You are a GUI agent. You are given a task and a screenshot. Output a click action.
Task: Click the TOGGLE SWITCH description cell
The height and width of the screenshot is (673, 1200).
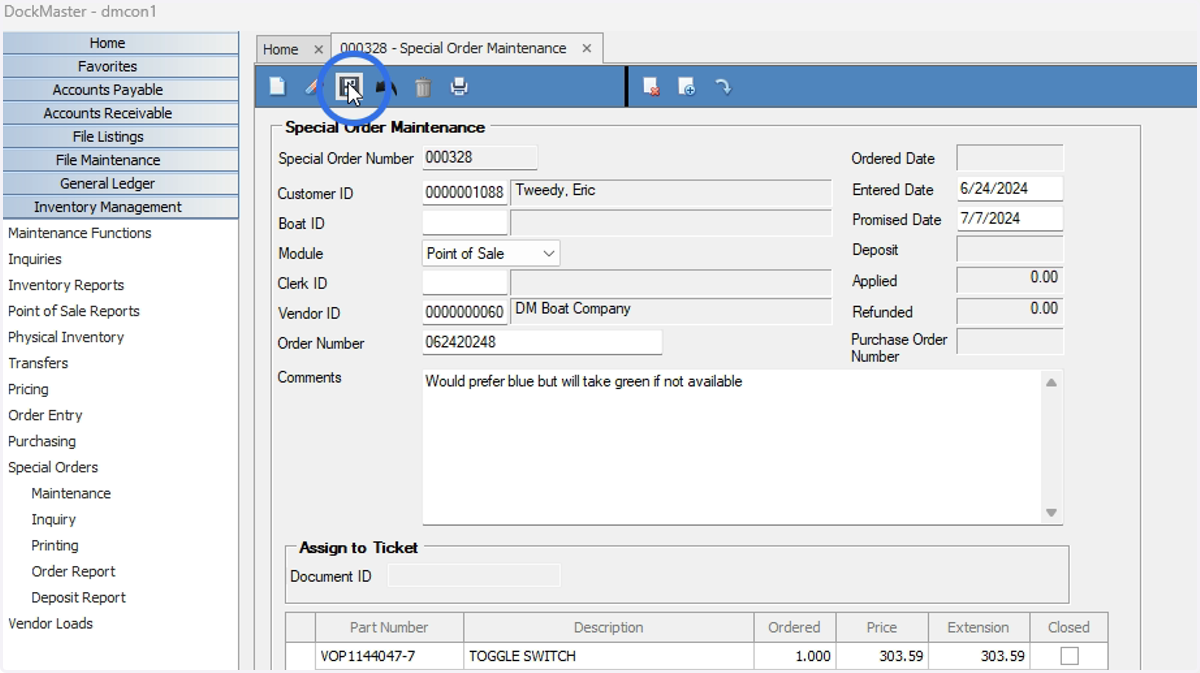point(608,656)
